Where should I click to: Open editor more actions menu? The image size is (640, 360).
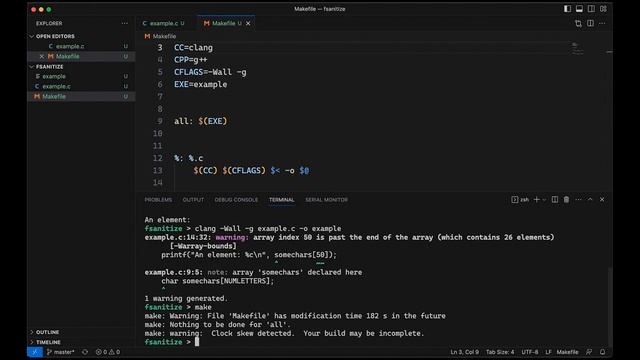[602, 23]
